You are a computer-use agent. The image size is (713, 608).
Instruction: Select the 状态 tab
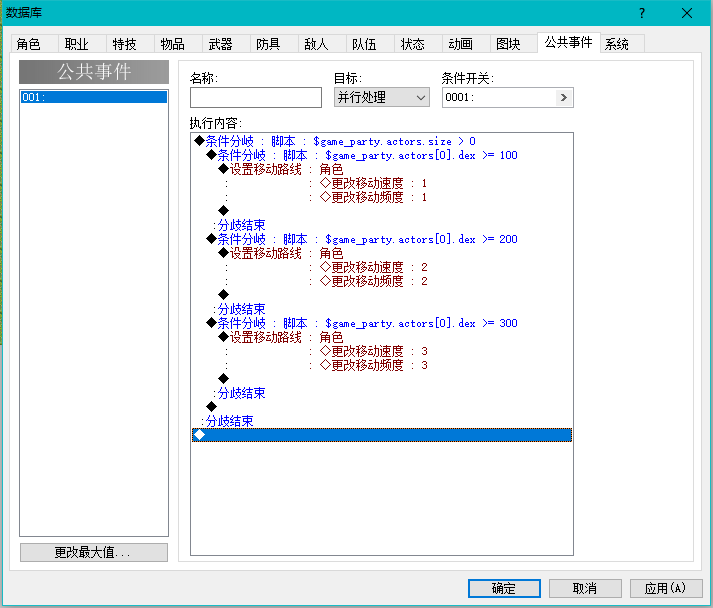tap(418, 44)
